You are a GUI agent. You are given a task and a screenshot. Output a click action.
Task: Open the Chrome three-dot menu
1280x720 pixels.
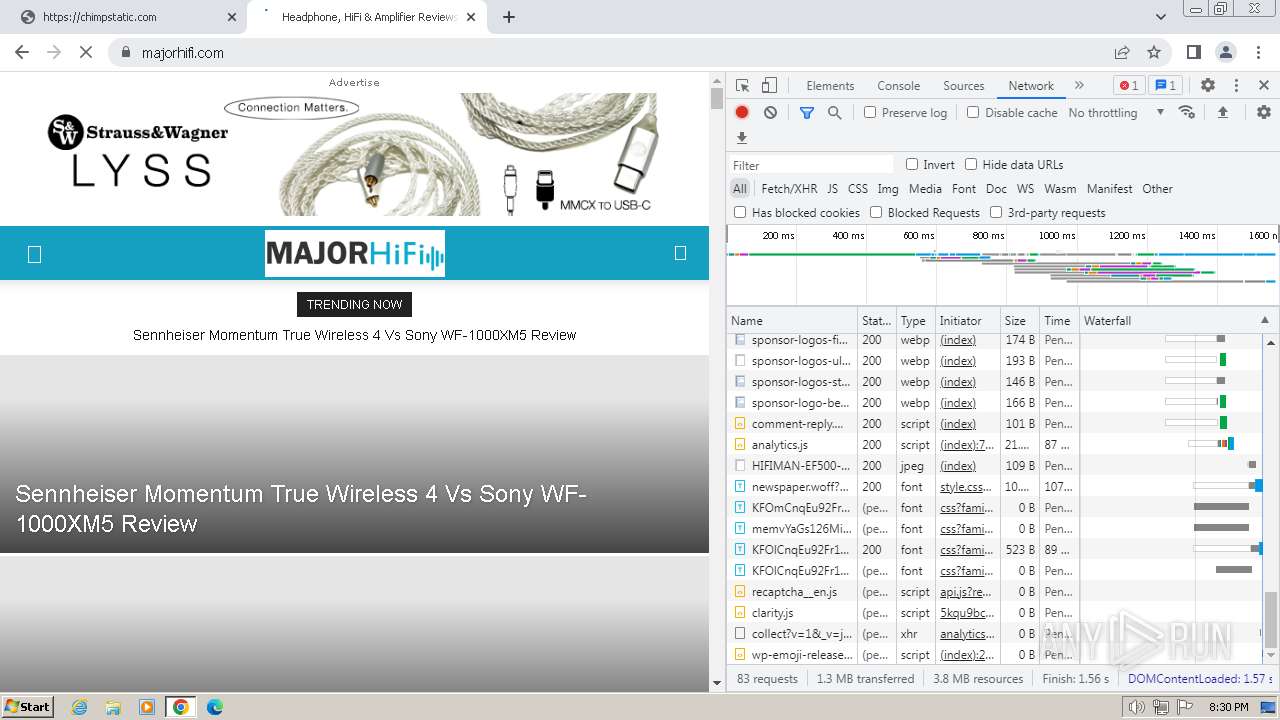pos(1258,53)
